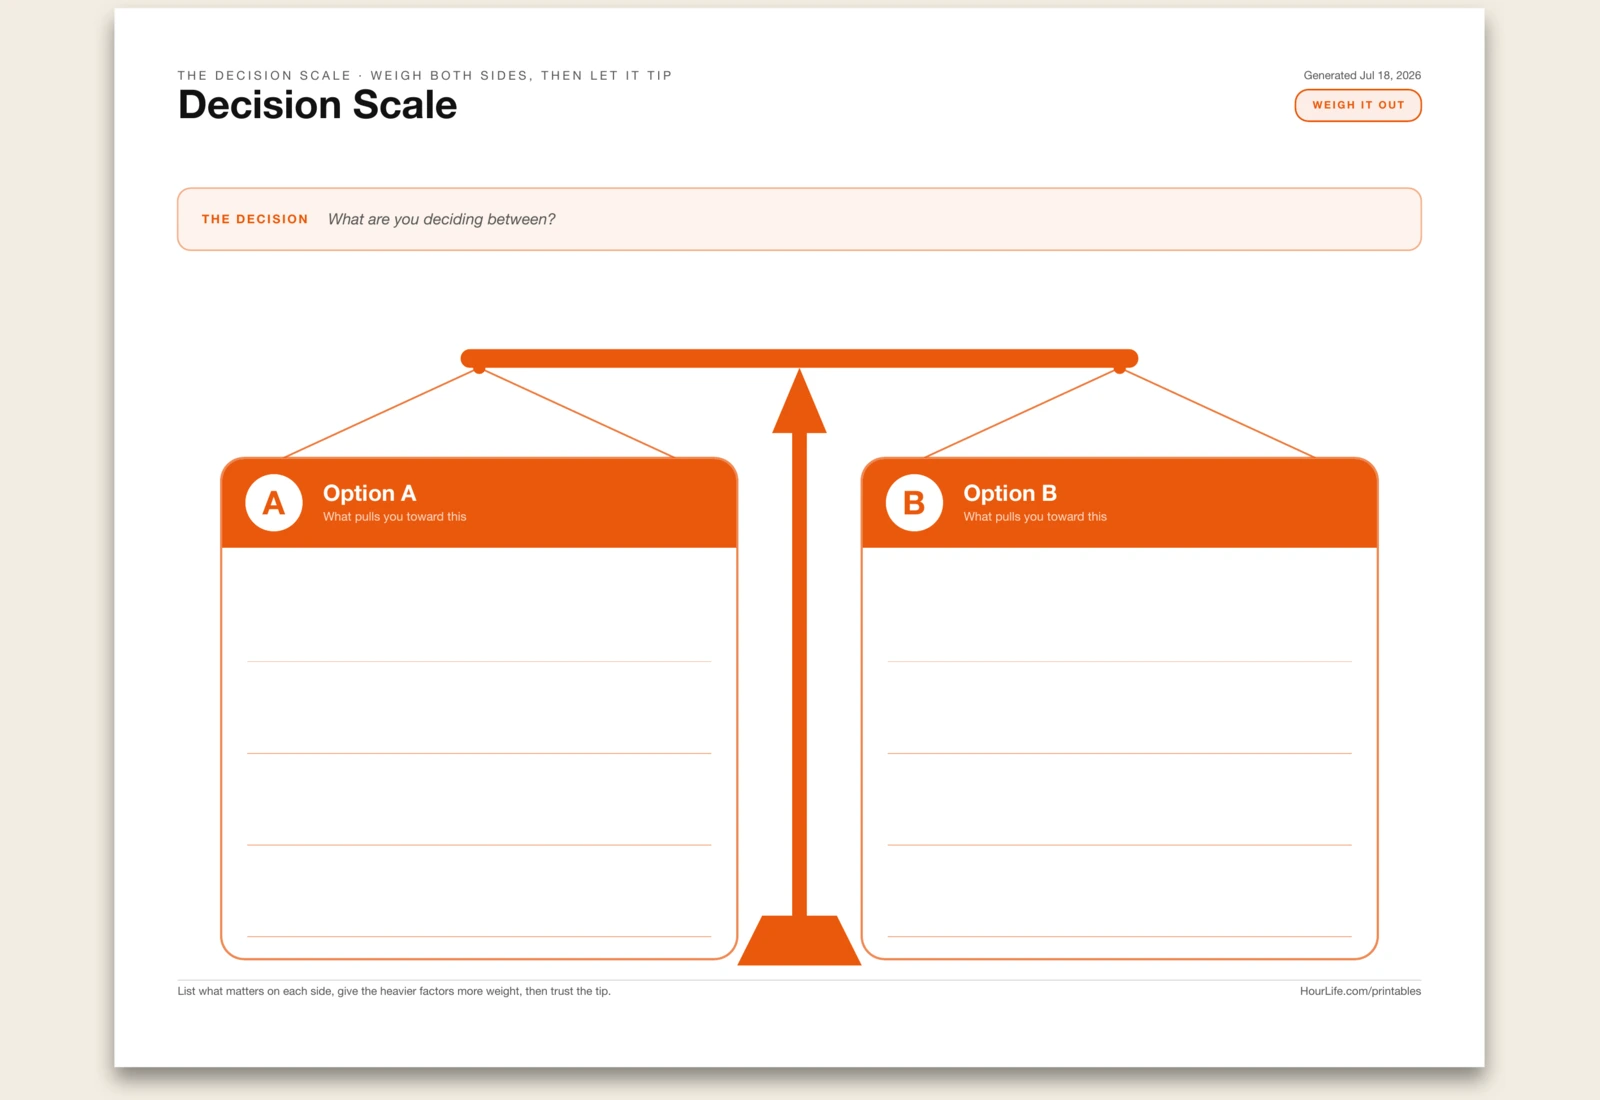
Task: Select the circled A icon
Action: [x=274, y=502]
